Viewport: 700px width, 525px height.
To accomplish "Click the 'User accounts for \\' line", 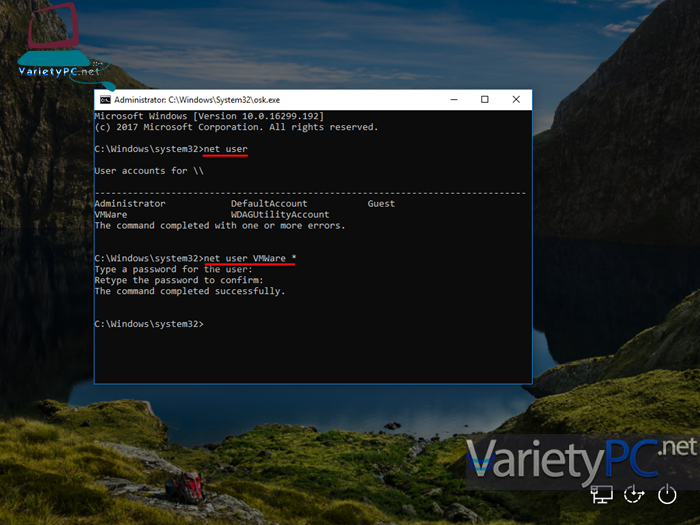I will coord(149,171).
